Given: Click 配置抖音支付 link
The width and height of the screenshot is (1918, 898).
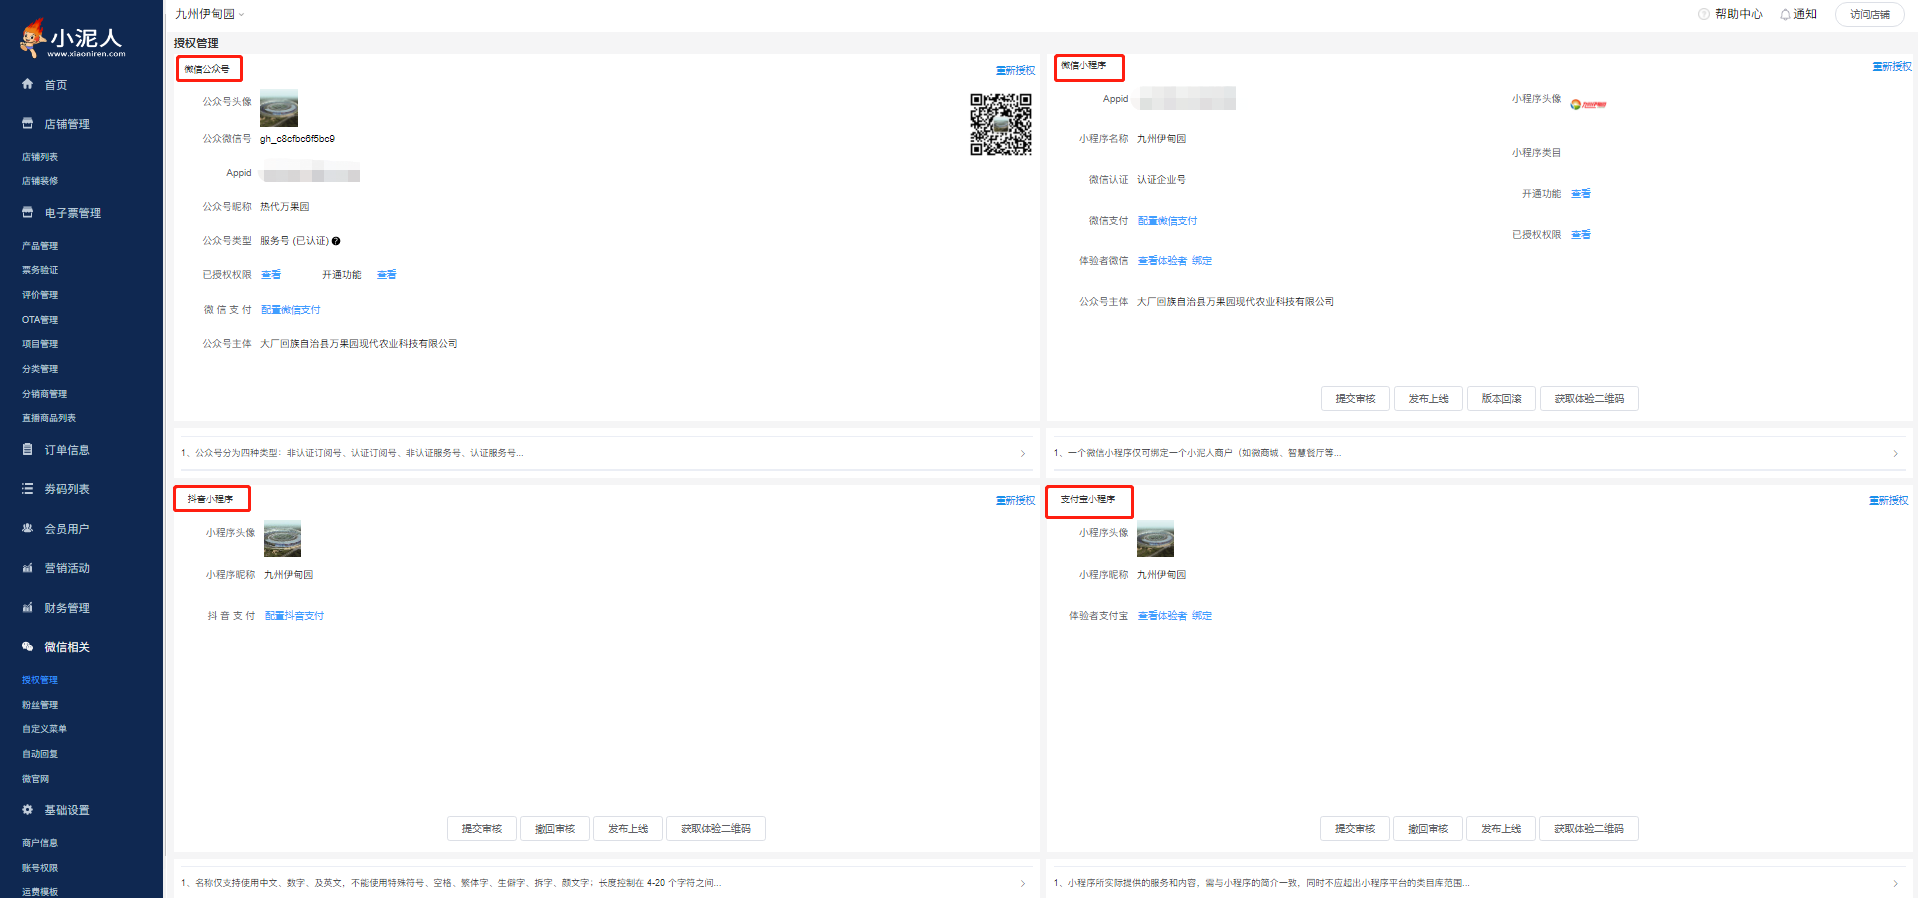Looking at the screenshot, I should click(x=294, y=616).
